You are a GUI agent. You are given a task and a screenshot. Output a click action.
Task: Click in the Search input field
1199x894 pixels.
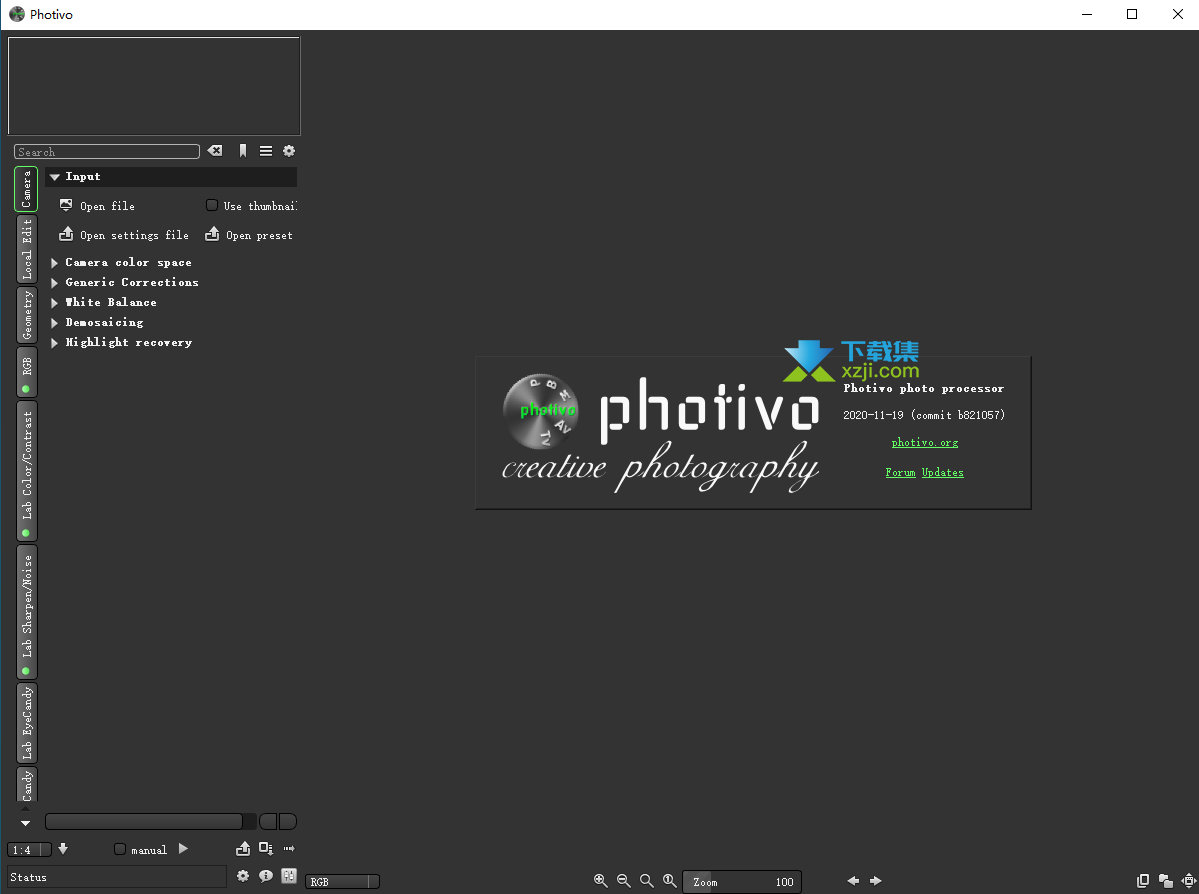(x=107, y=151)
